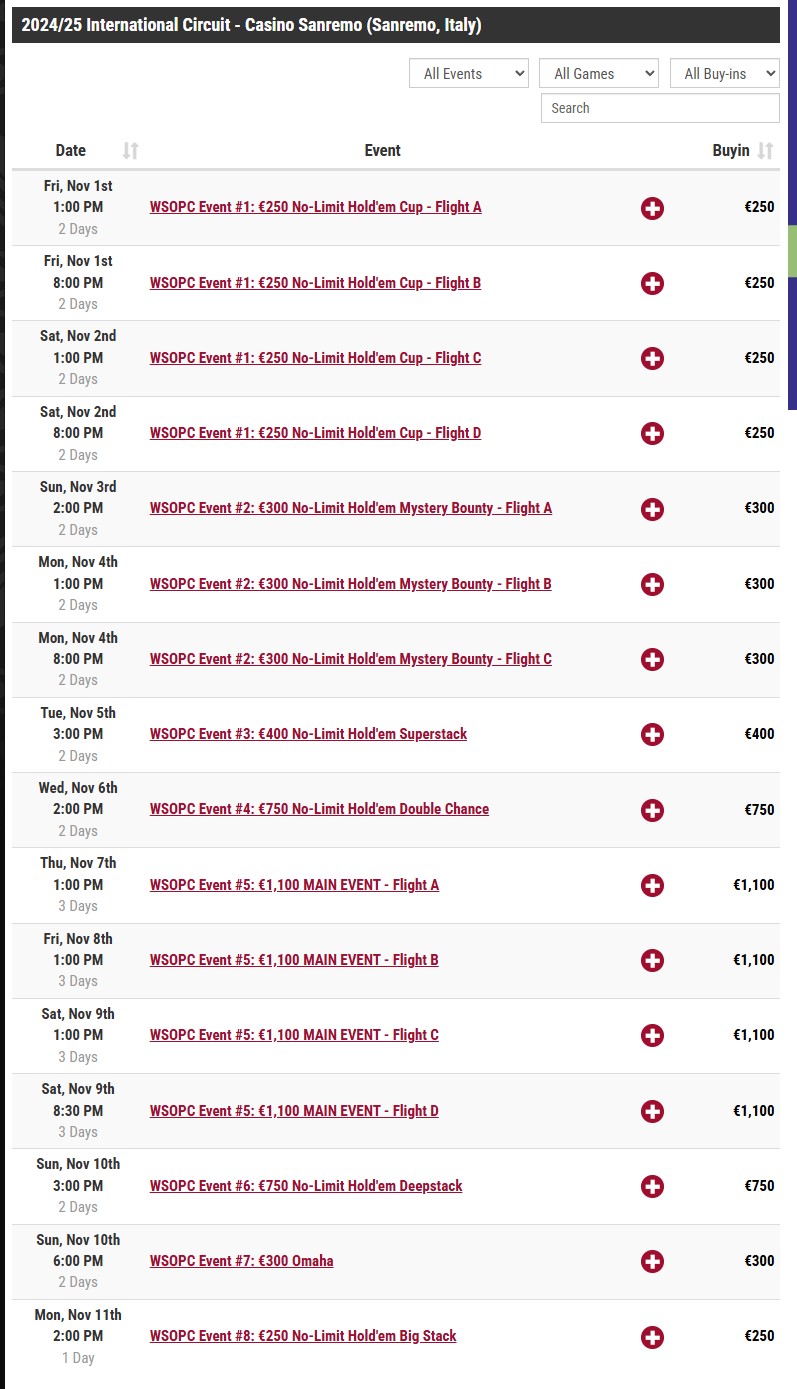The height and width of the screenshot is (1389, 797).
Task: Show details for Event #3 Superstack
Action: click(652, 735)
